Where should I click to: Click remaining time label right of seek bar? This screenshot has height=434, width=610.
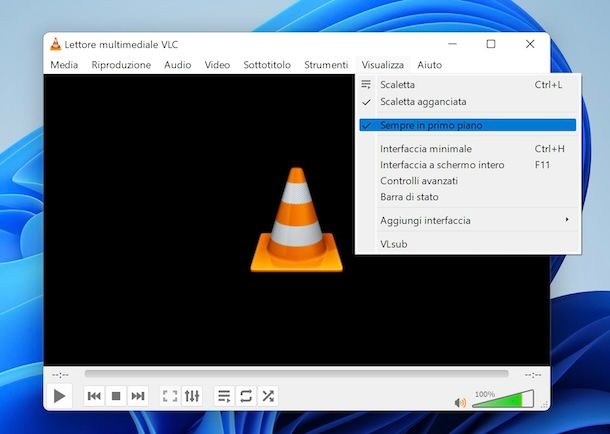[533, 375]
